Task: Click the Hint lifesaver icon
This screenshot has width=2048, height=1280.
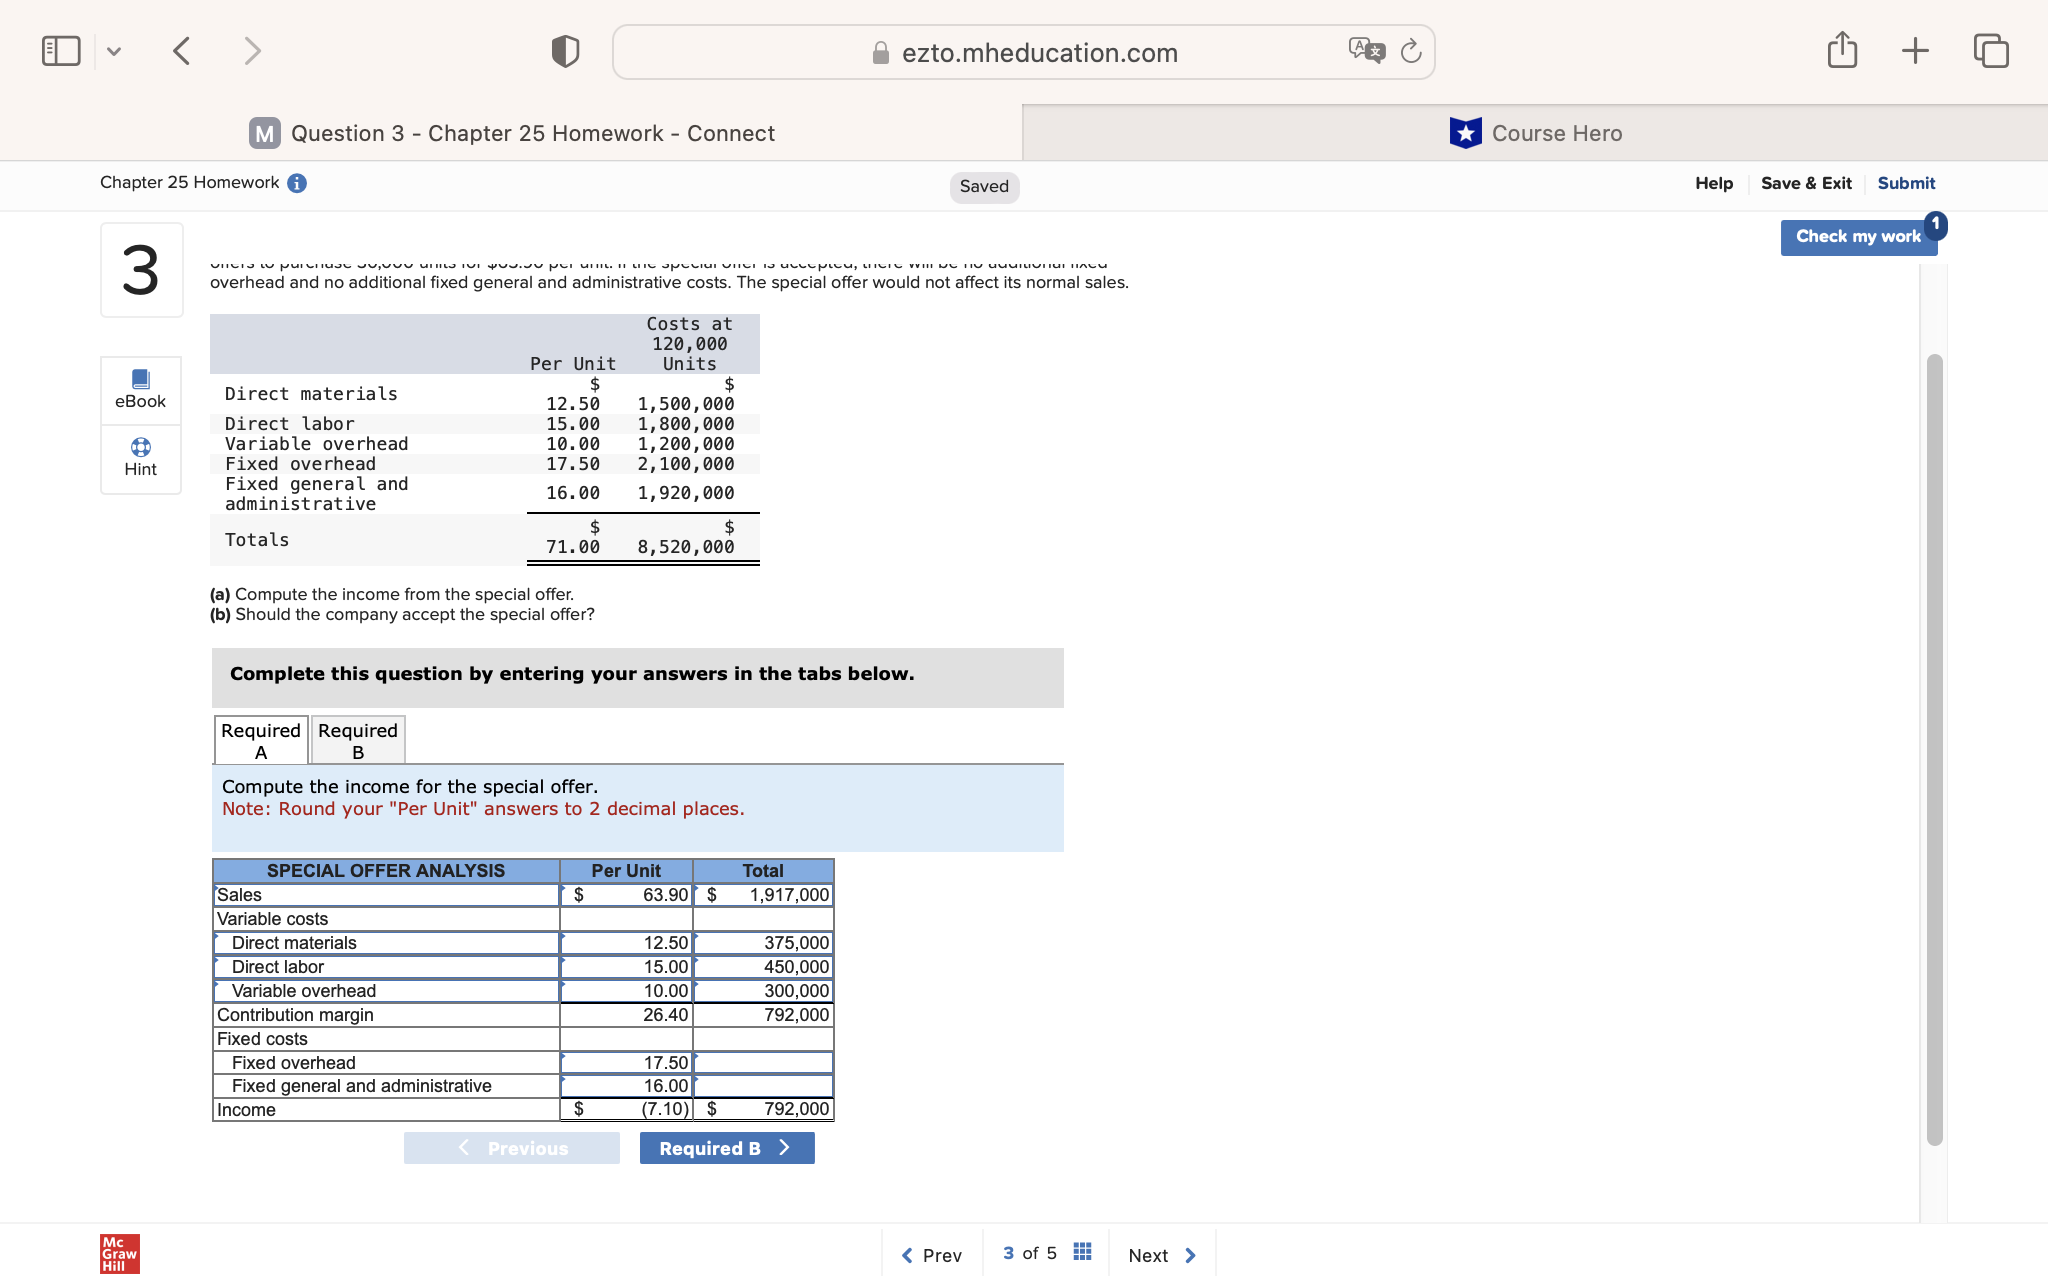Action: [x=141, y=447]
